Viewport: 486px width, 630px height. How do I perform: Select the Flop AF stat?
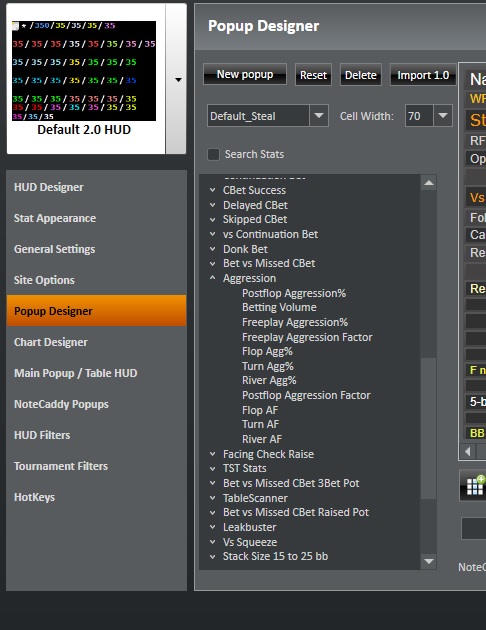tap(260, 410)
